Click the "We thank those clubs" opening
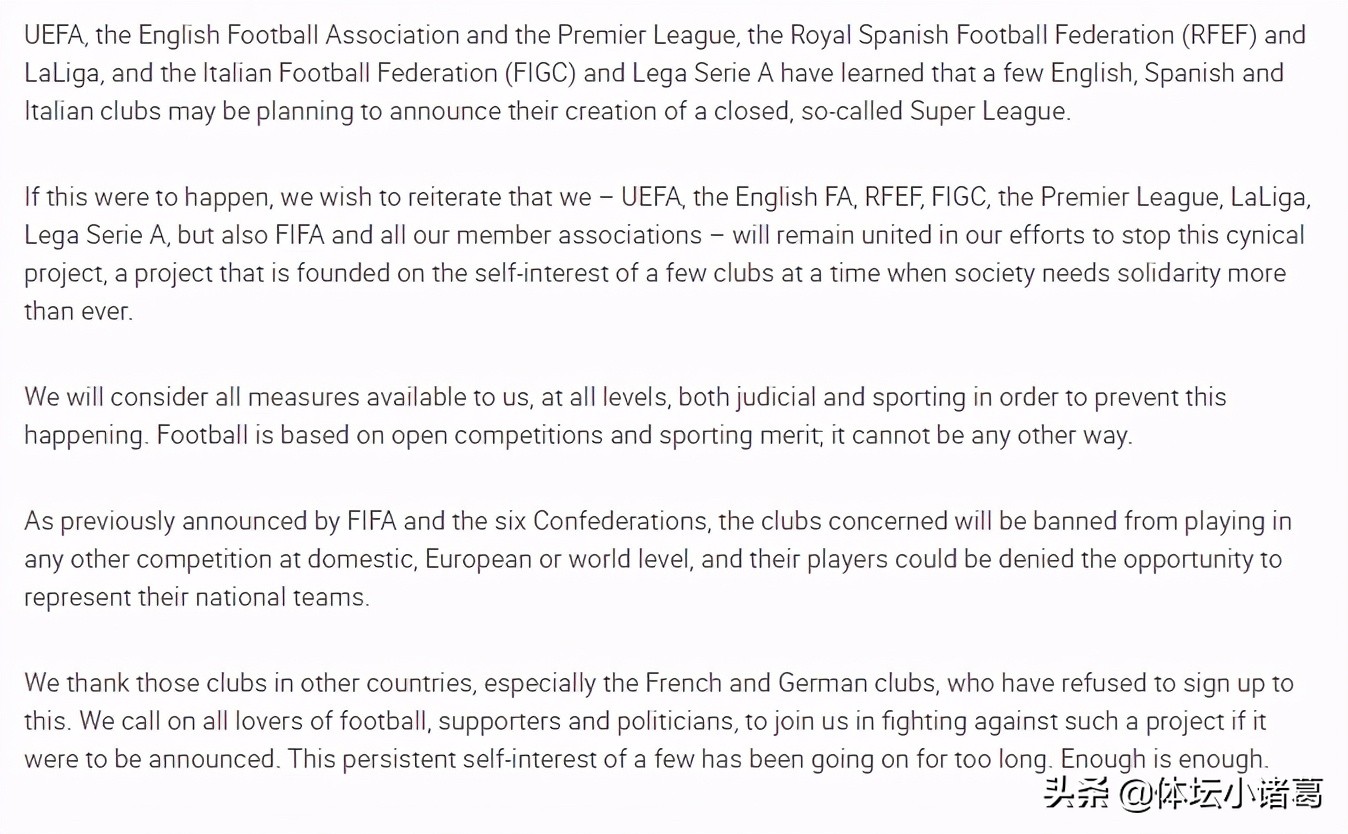The image size is (1348, 834). tap(140, 683)
